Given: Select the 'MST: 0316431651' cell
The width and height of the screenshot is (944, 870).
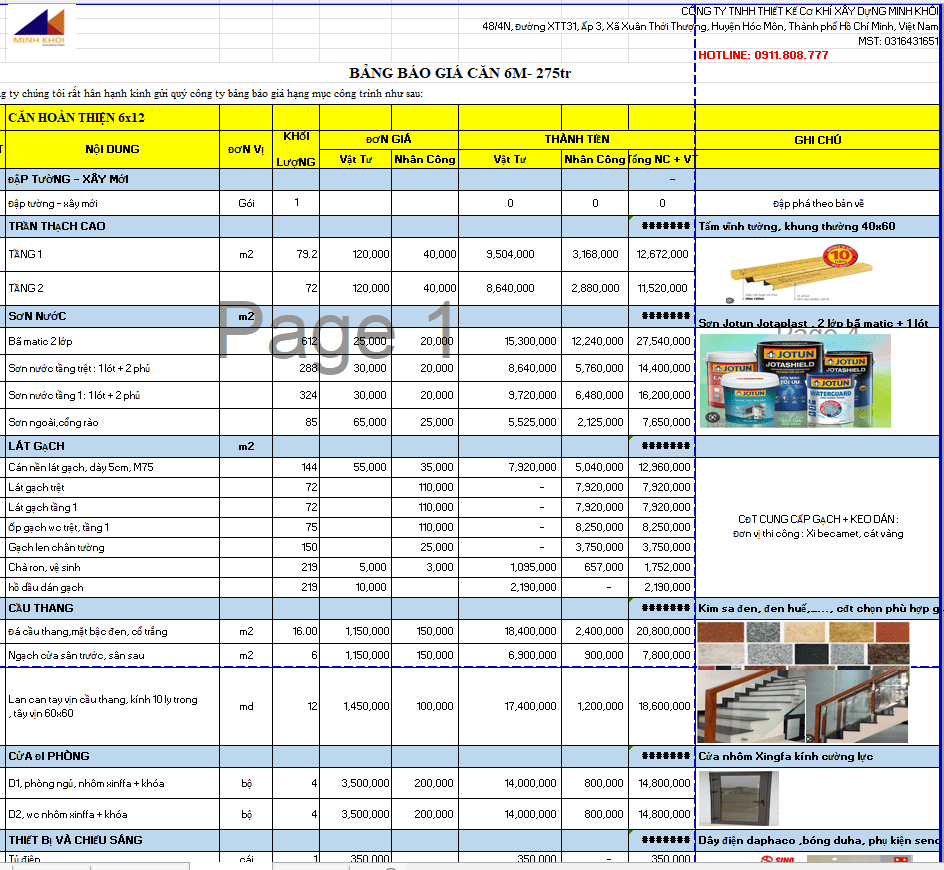Looking at the screenshot, I should [x=898, y=42].
